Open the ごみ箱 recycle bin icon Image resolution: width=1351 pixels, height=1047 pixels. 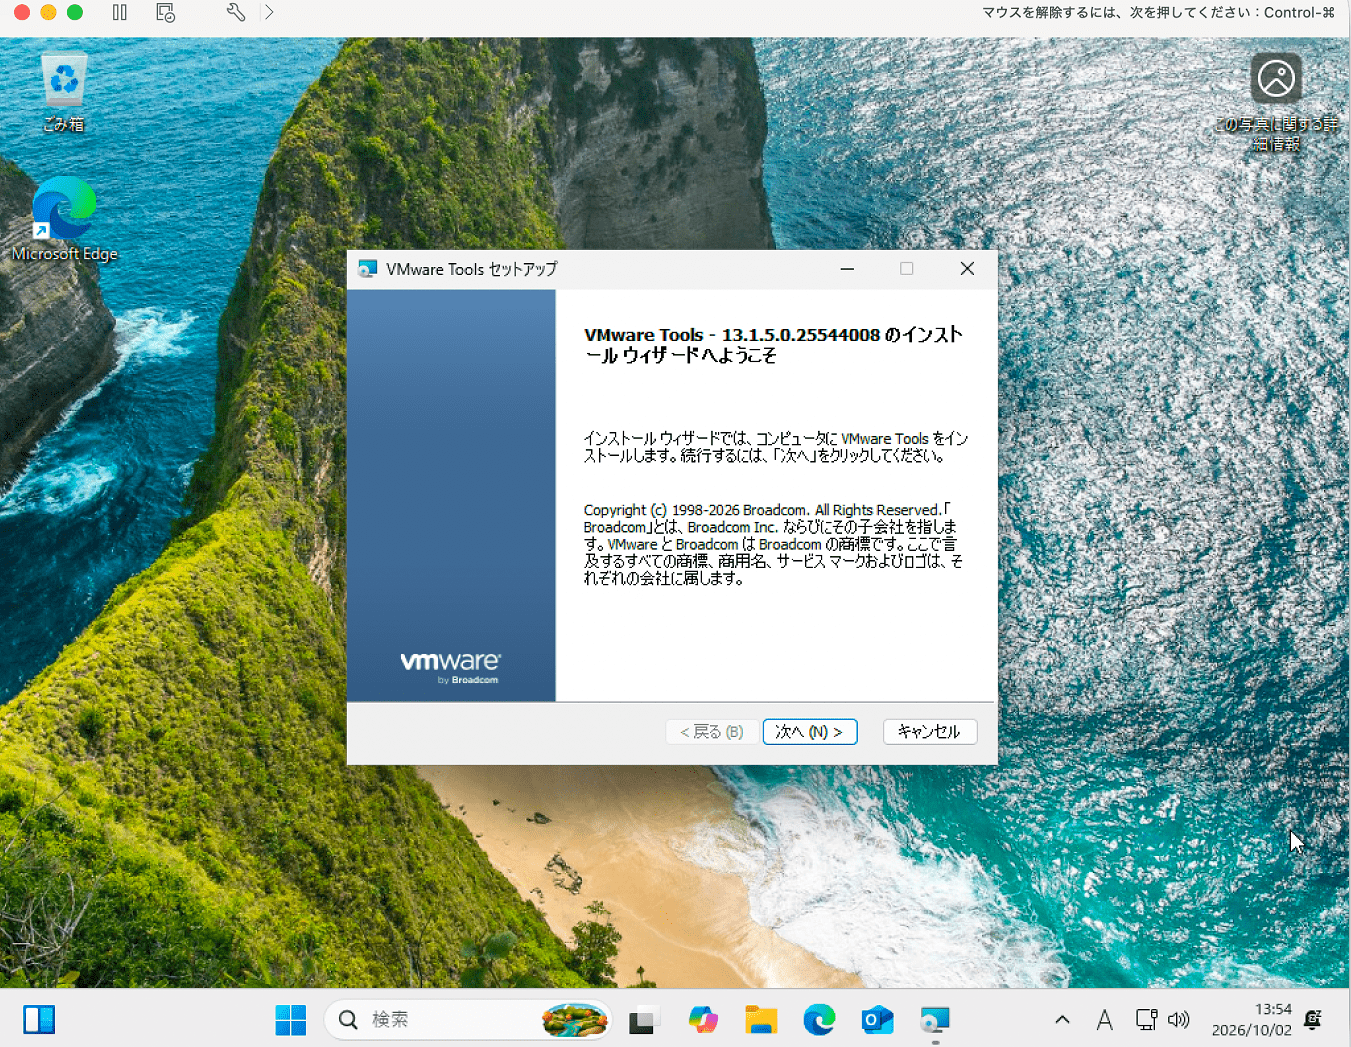(x=64, y=93)
